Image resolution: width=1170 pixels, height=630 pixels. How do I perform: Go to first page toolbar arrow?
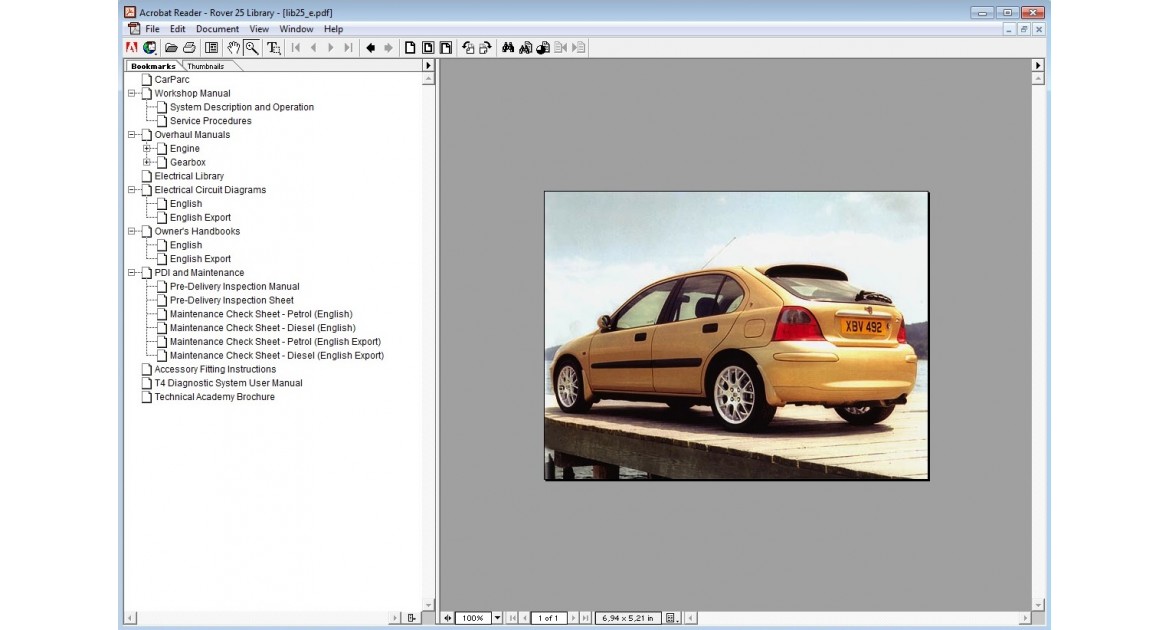coord(295,48)
